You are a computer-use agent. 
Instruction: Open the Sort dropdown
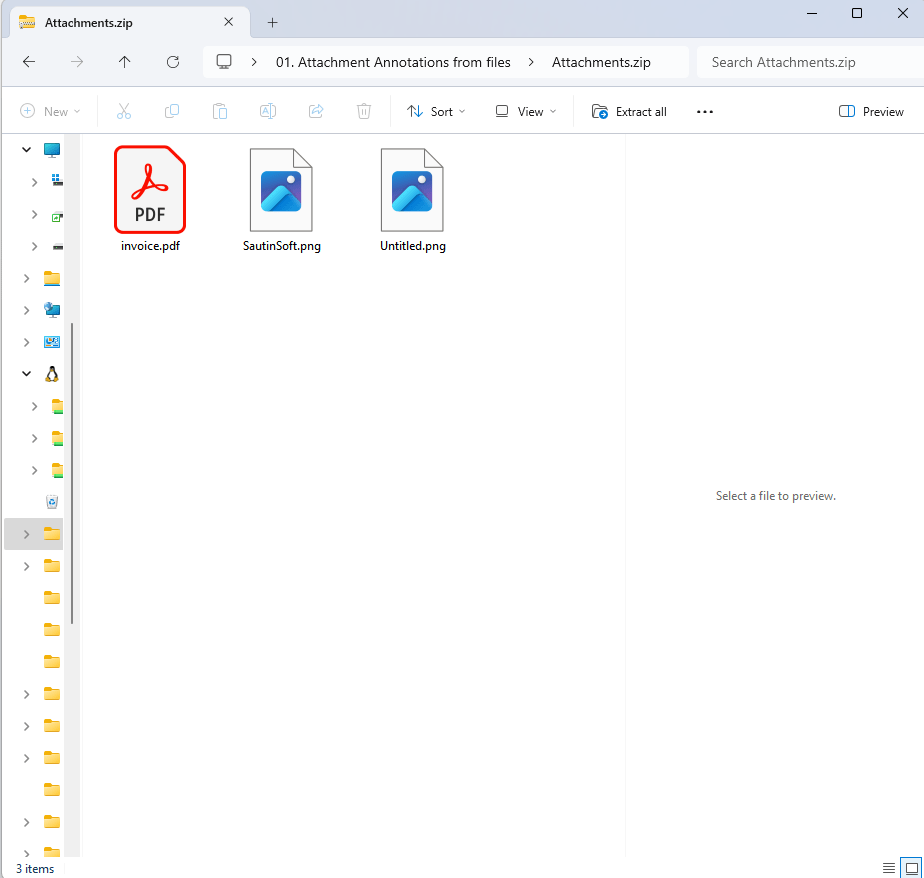436,111
